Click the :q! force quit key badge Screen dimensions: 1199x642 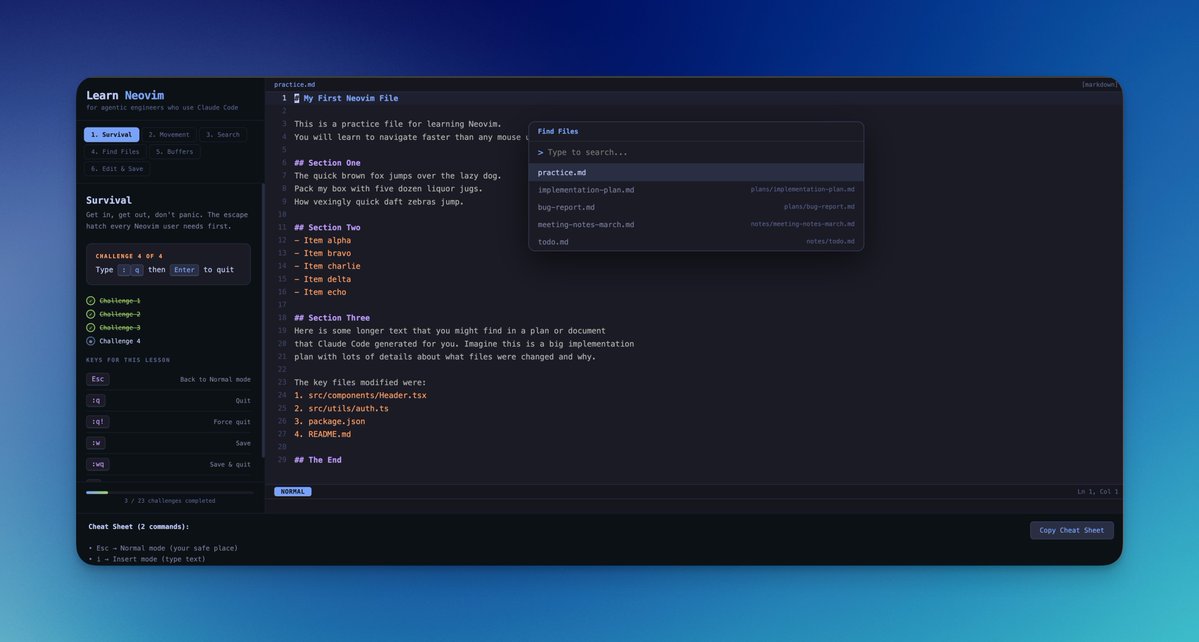click(98, 422)
